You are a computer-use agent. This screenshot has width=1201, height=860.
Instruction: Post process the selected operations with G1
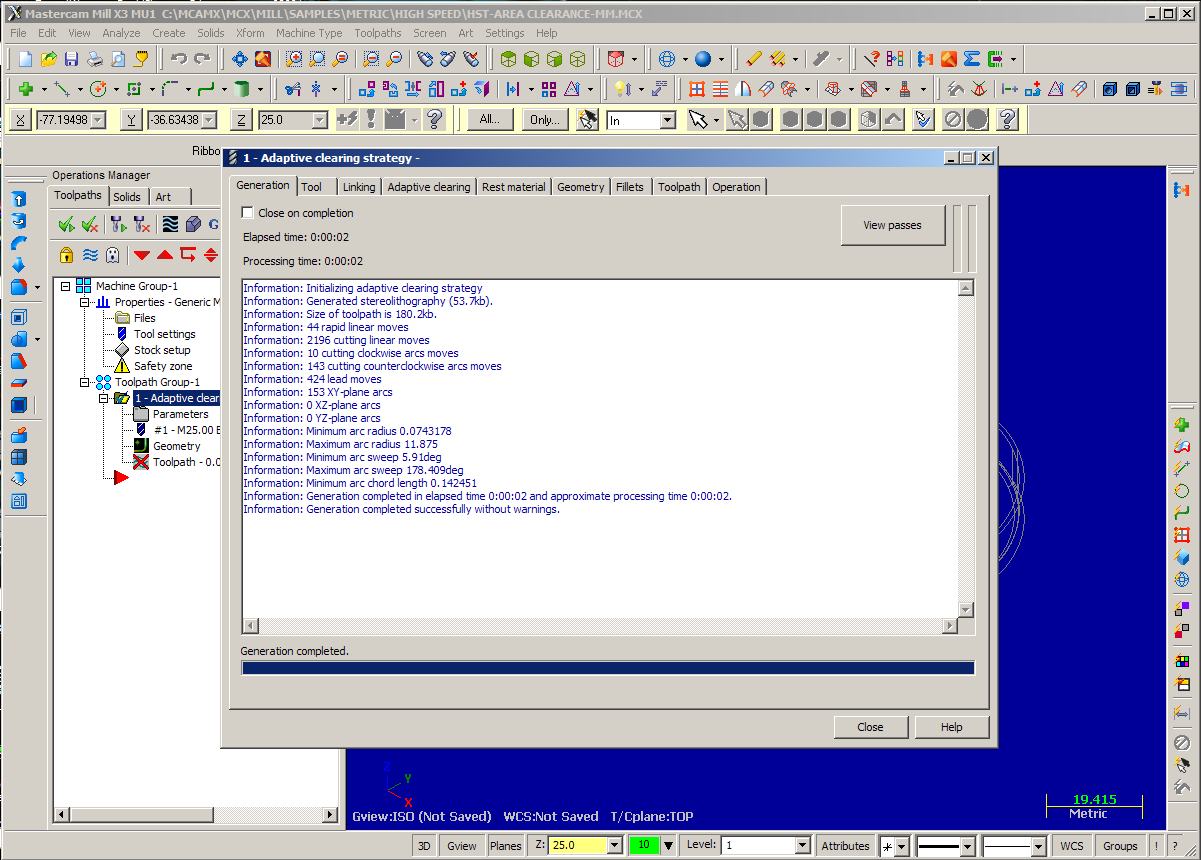pyautogui.click(x=213, y=224)
